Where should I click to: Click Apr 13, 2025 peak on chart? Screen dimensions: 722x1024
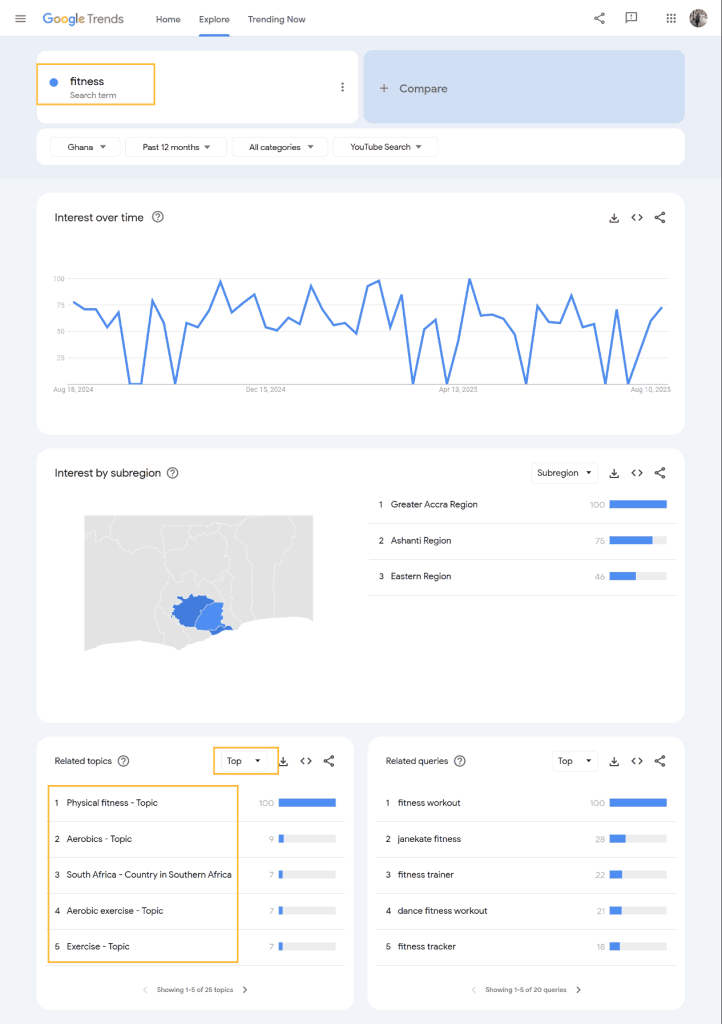click(469, 280)
